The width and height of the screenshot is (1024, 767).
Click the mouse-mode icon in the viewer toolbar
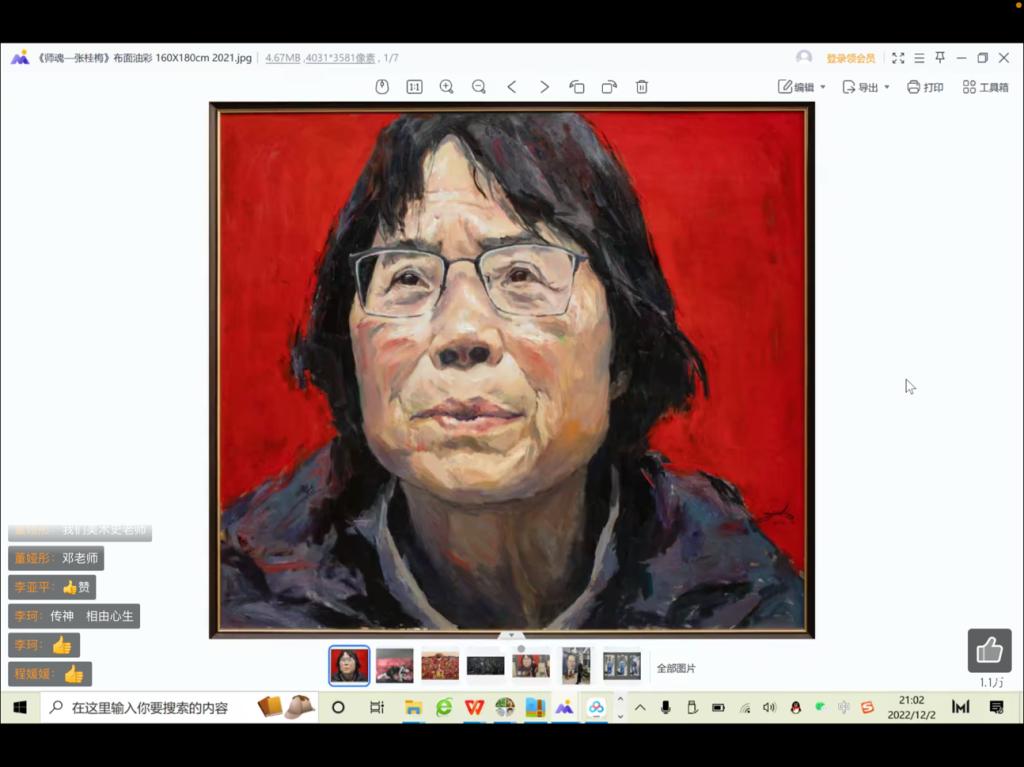382,87
